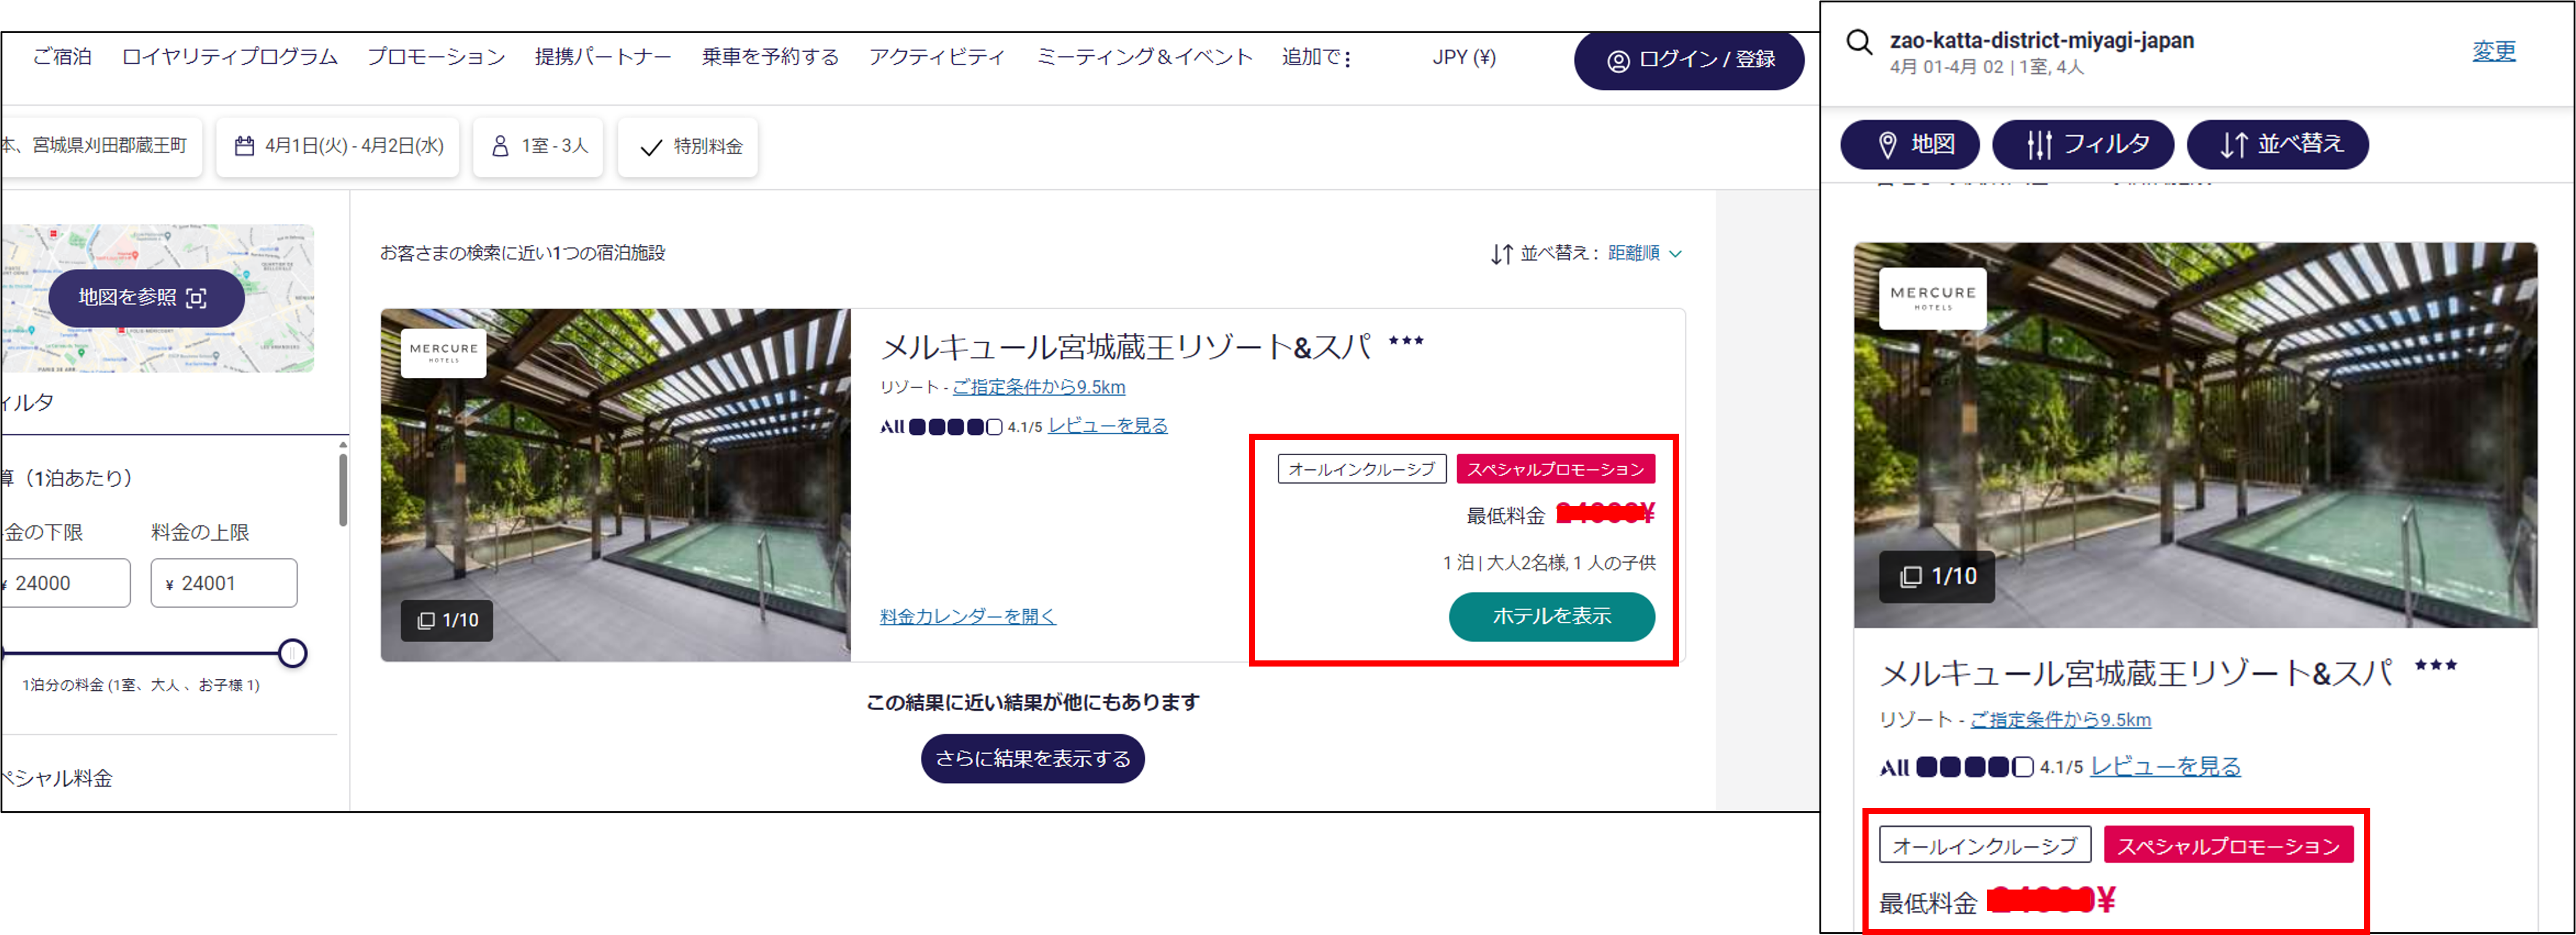Click Mercure logo badge on mobile photo
The width and height of the screenshot is (2576, 935).
[1932, 298]
